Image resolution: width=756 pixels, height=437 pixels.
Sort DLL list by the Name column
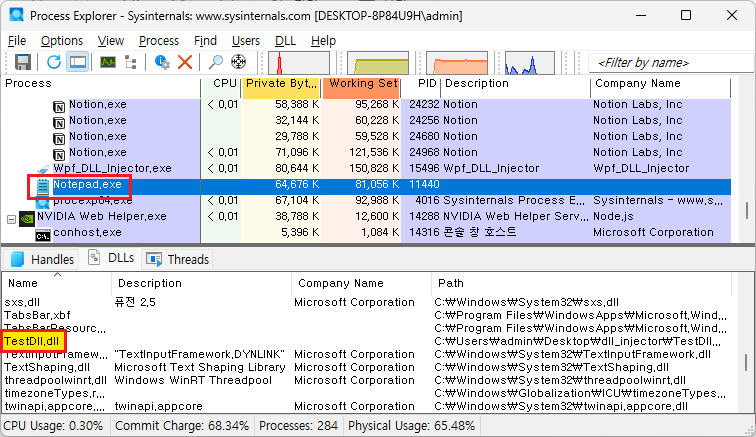pos(22,283)
